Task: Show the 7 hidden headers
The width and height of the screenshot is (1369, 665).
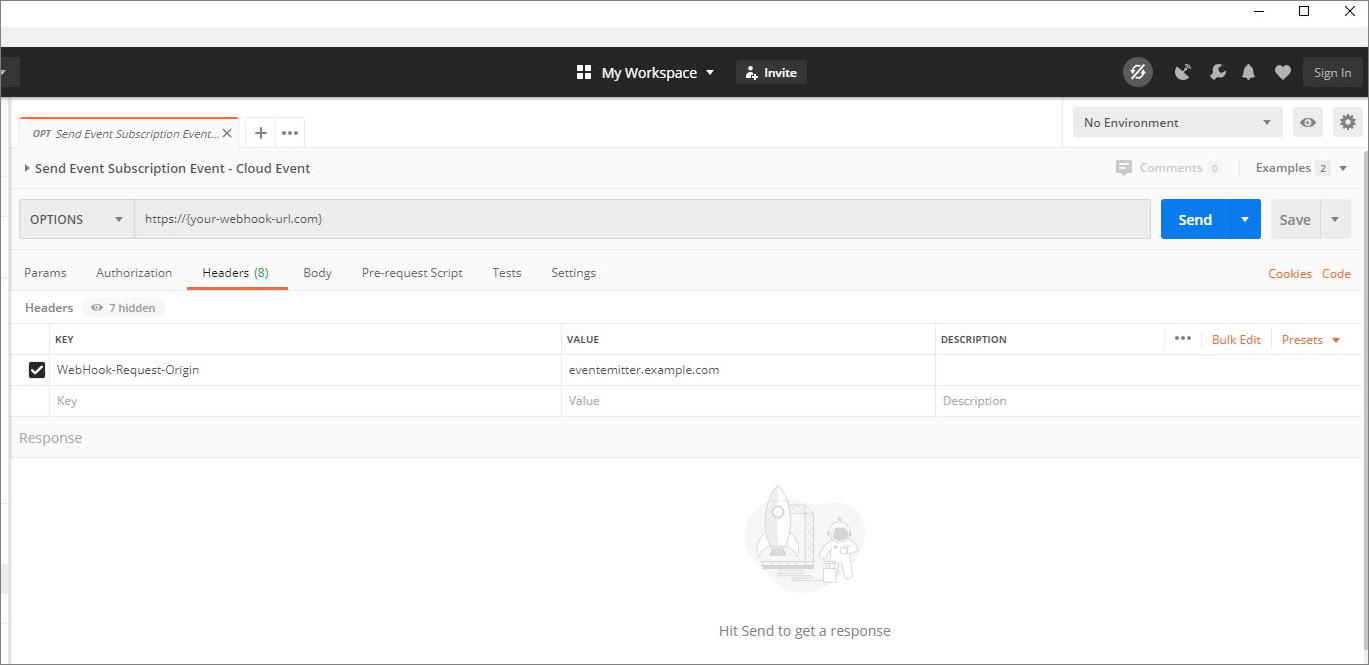Action: coord(123,308)
